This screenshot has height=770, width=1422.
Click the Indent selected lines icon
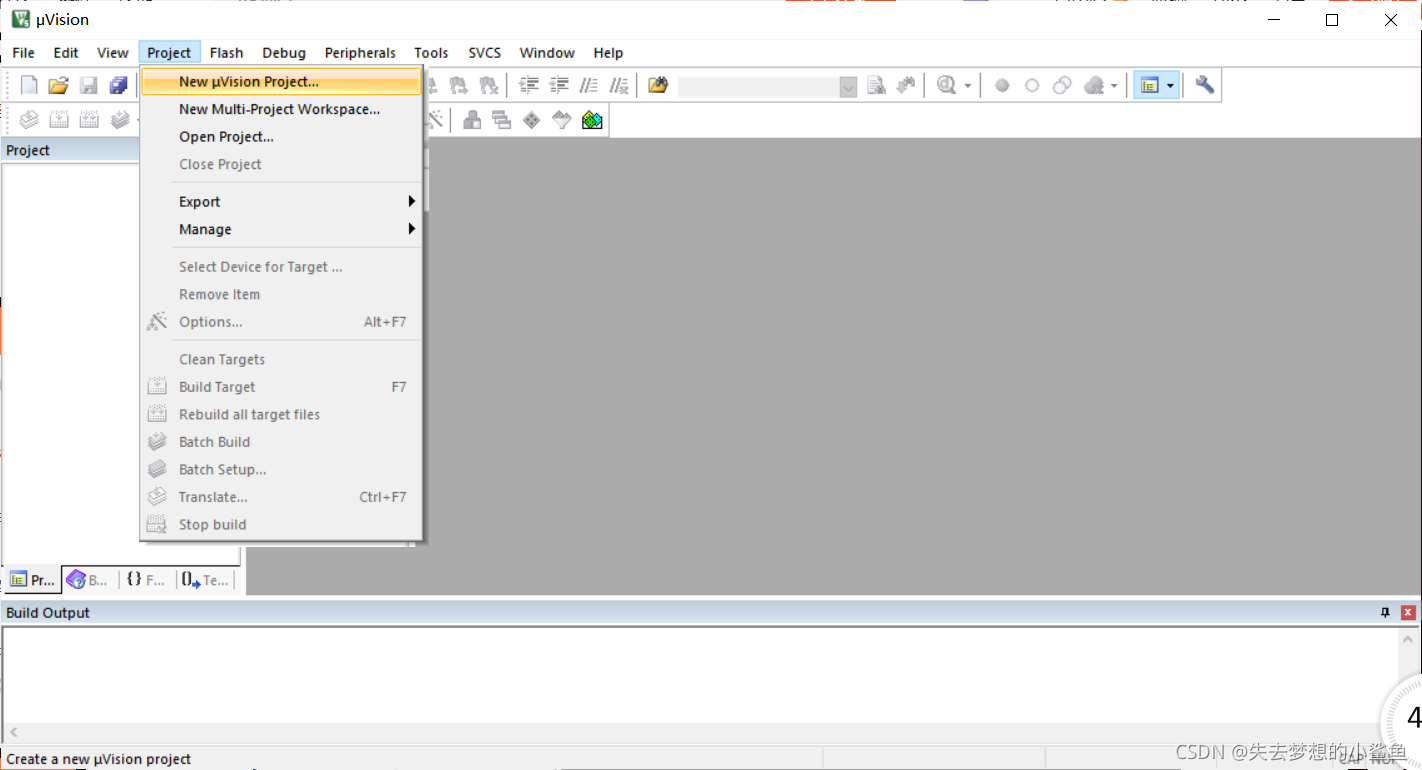tap(529, 86)
